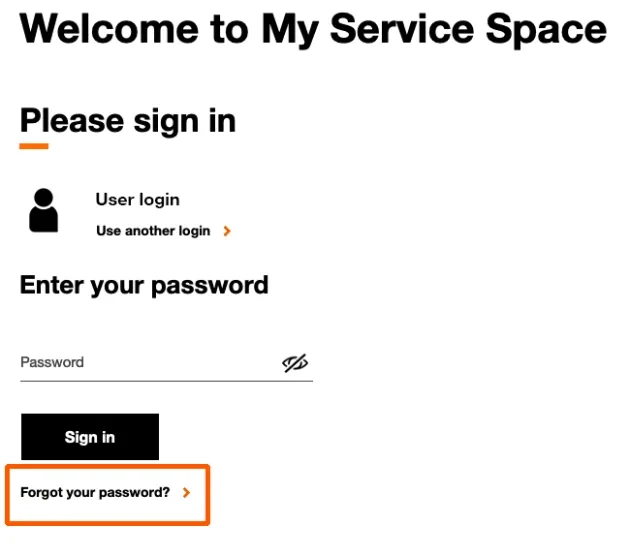The width and height of the screenshot is (630, 556).
Task: Click the user avatar silhouette icon
Action: [x=43, y=210]
